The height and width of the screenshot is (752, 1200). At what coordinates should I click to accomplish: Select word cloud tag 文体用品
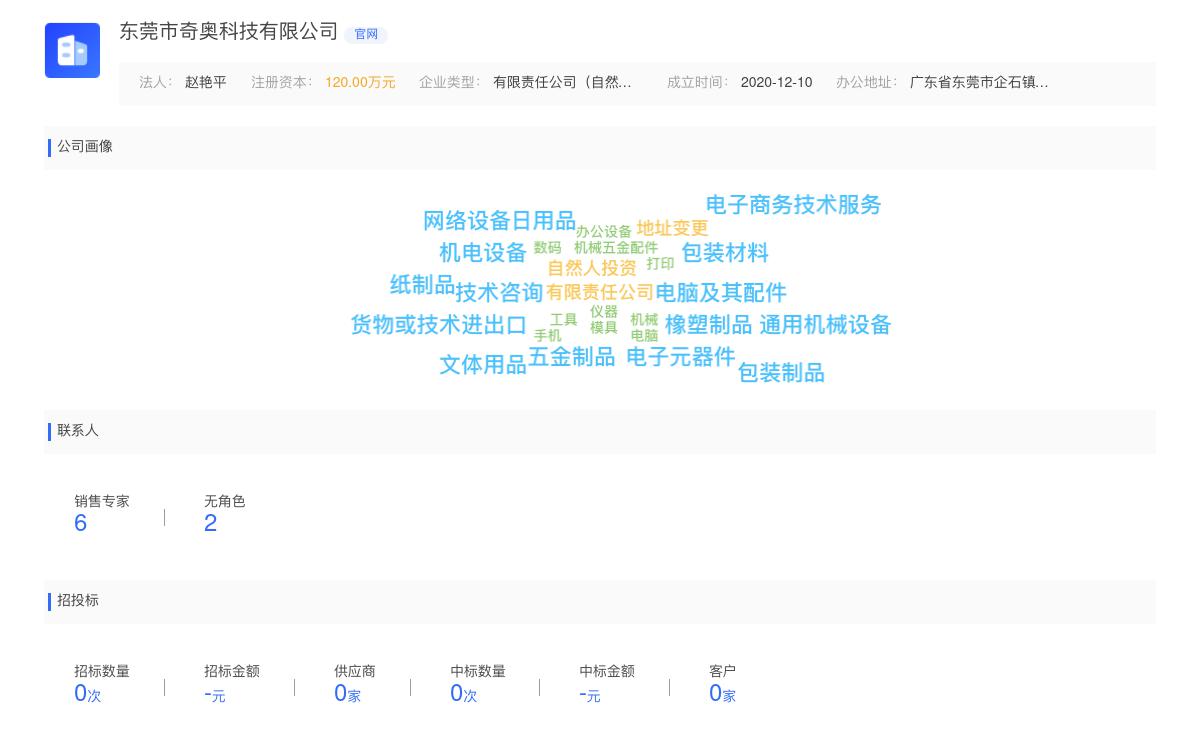[483, 365]
